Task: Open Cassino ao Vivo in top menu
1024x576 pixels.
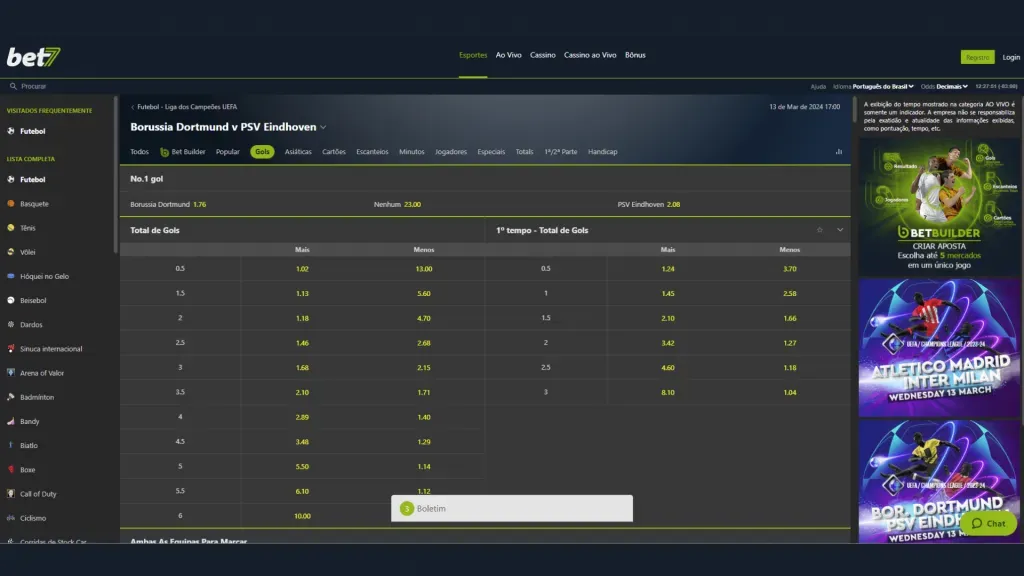Action: click(x=590, y=55)
